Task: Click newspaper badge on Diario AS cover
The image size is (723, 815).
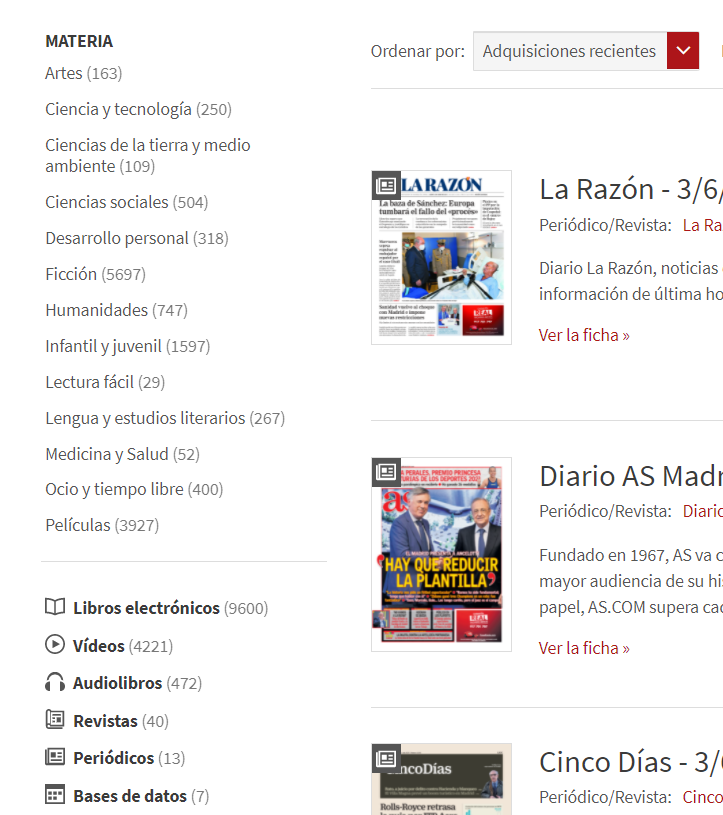Action: pyautogui.click(x=386, y=472)
